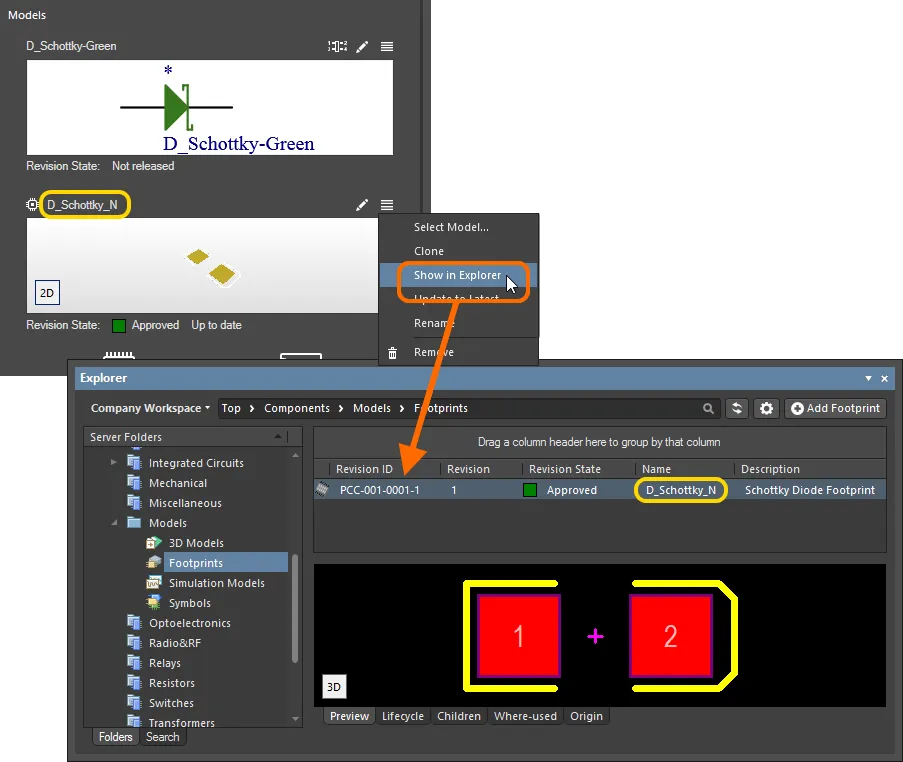Click Components in the breadcrumb path
This screenshot has width=903, height=762.
tap(299, 408)
